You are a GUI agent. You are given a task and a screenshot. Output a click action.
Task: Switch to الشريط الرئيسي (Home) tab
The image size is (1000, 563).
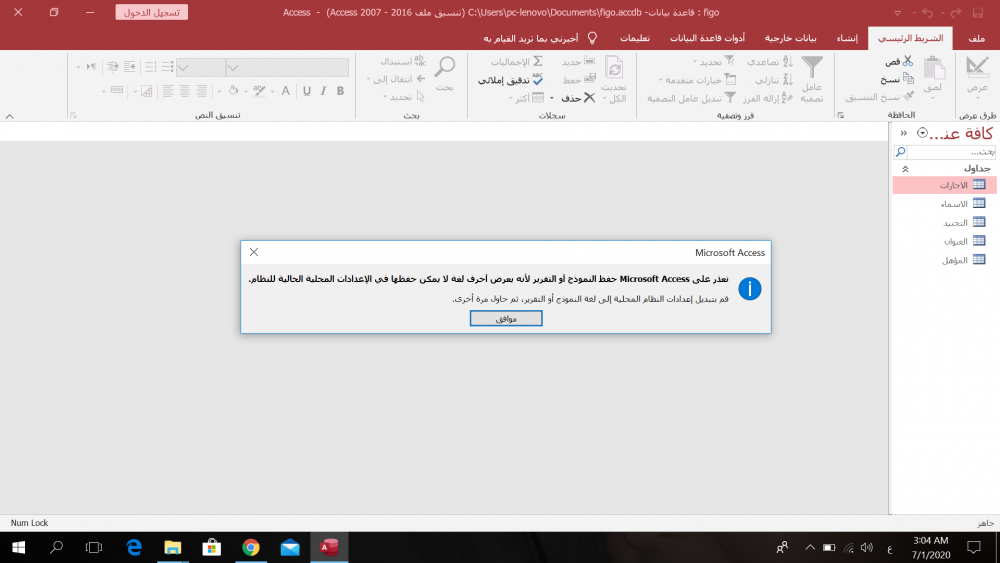[x=910, y=38]
